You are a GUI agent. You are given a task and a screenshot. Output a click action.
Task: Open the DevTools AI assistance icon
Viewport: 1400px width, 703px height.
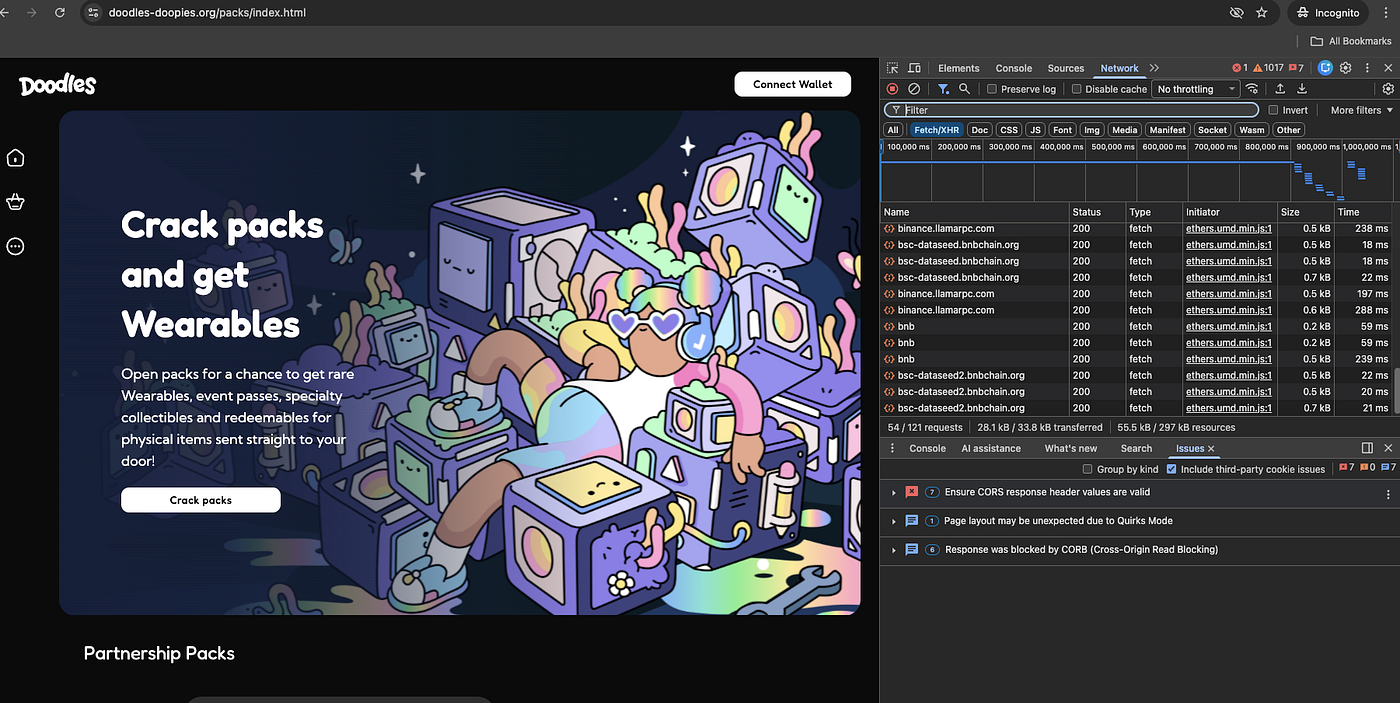point(1325,68)
